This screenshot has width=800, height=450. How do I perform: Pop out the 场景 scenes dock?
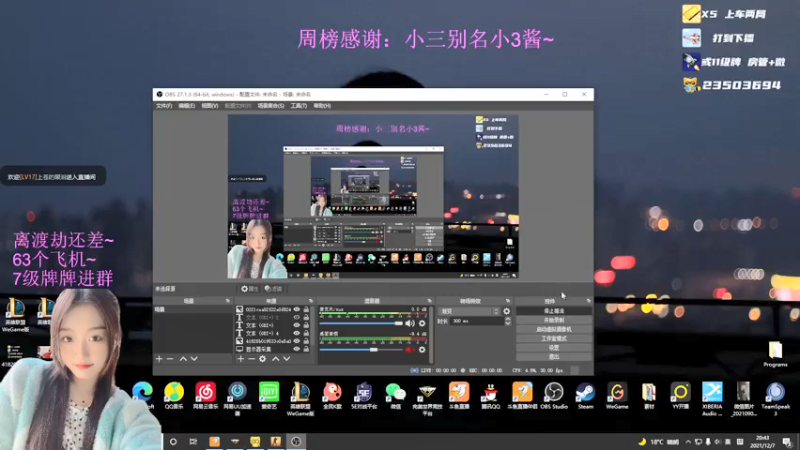pyautogui.click(x=228, y=301)
